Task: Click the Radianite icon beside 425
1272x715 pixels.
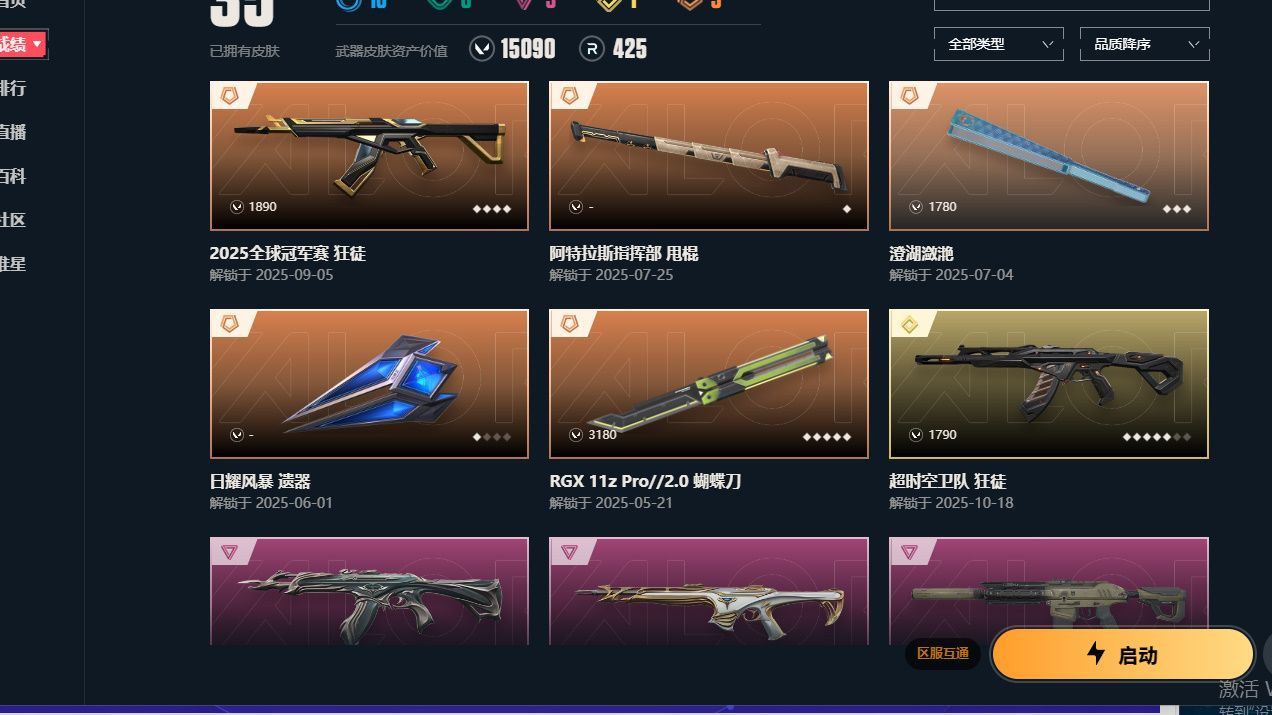Action: click(591, 48)
